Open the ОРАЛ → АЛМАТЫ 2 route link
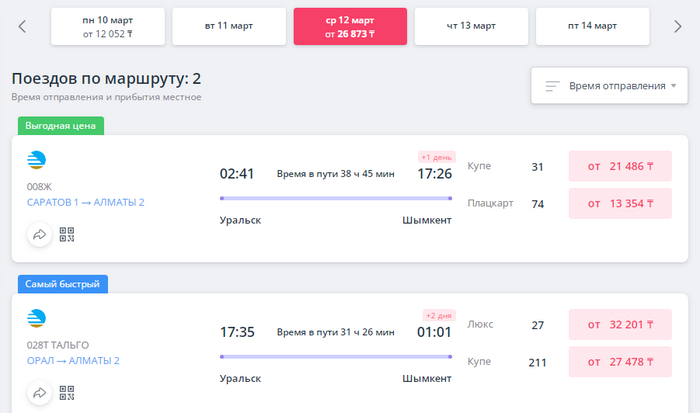The width and height of the screenshot is (700, 413). point(73,360)
